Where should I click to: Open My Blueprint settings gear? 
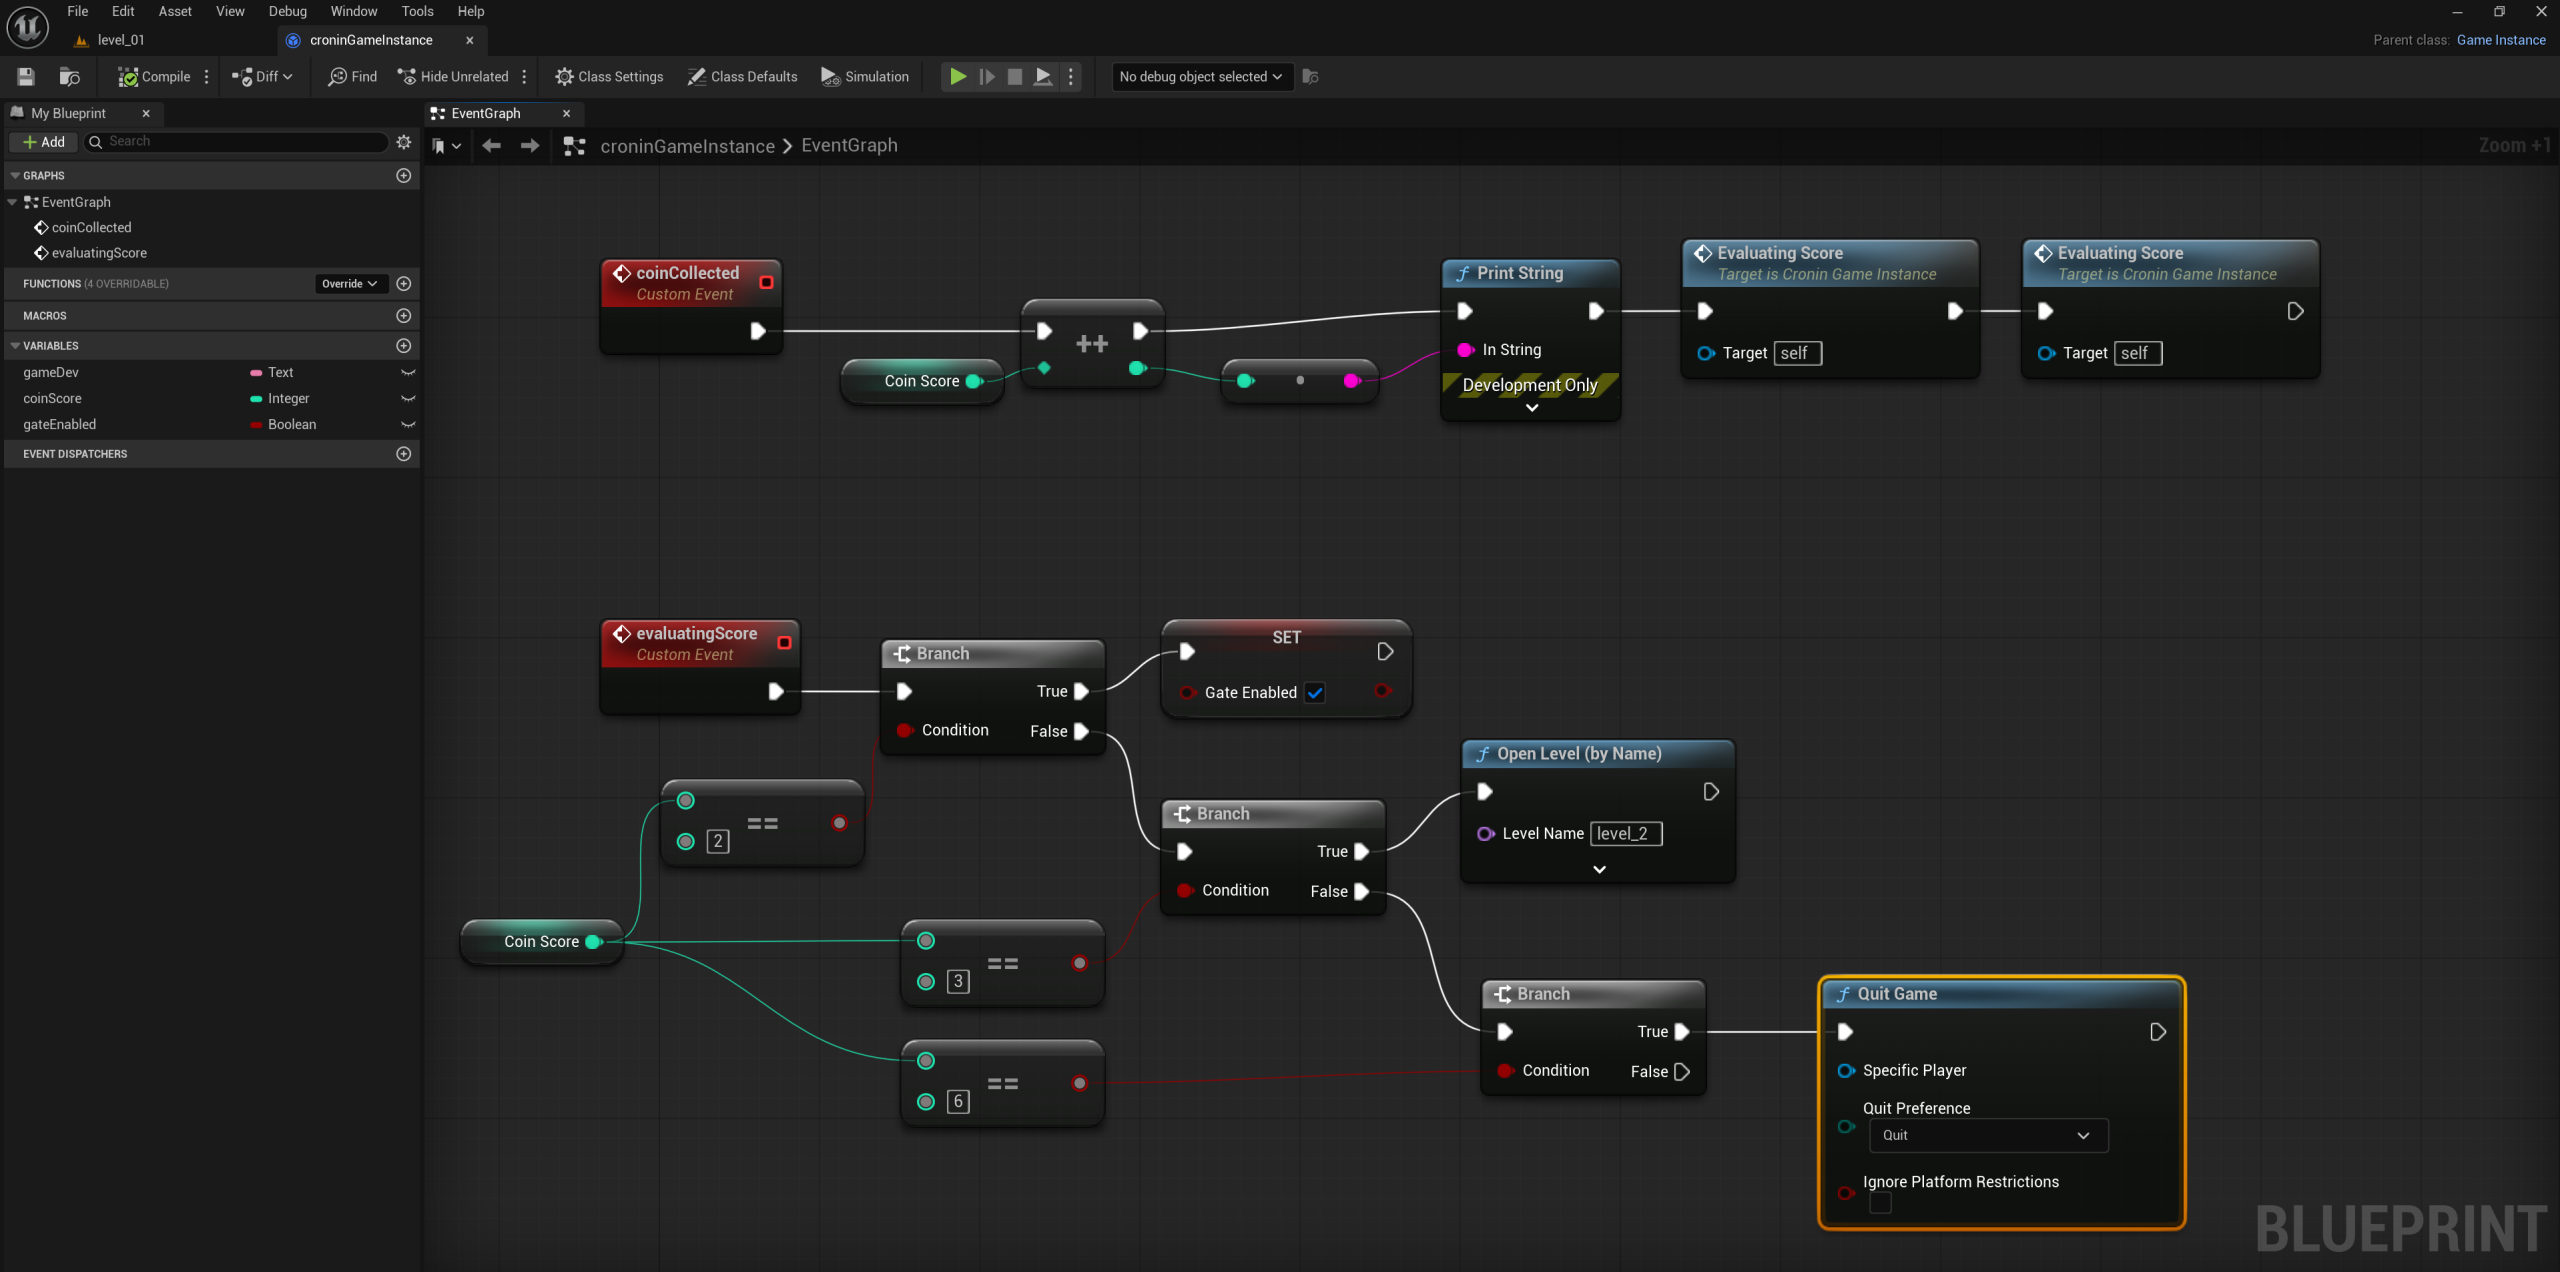pos(403,142)
